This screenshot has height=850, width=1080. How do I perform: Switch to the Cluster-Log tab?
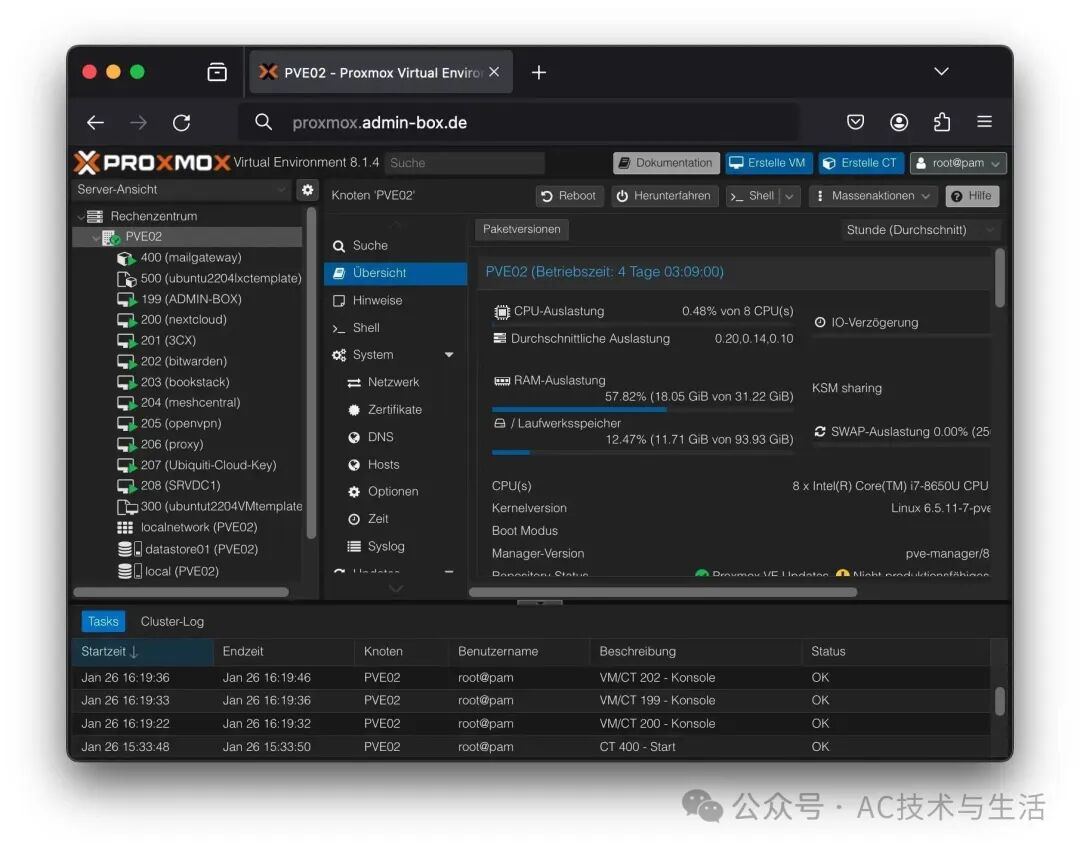[172, 621]
